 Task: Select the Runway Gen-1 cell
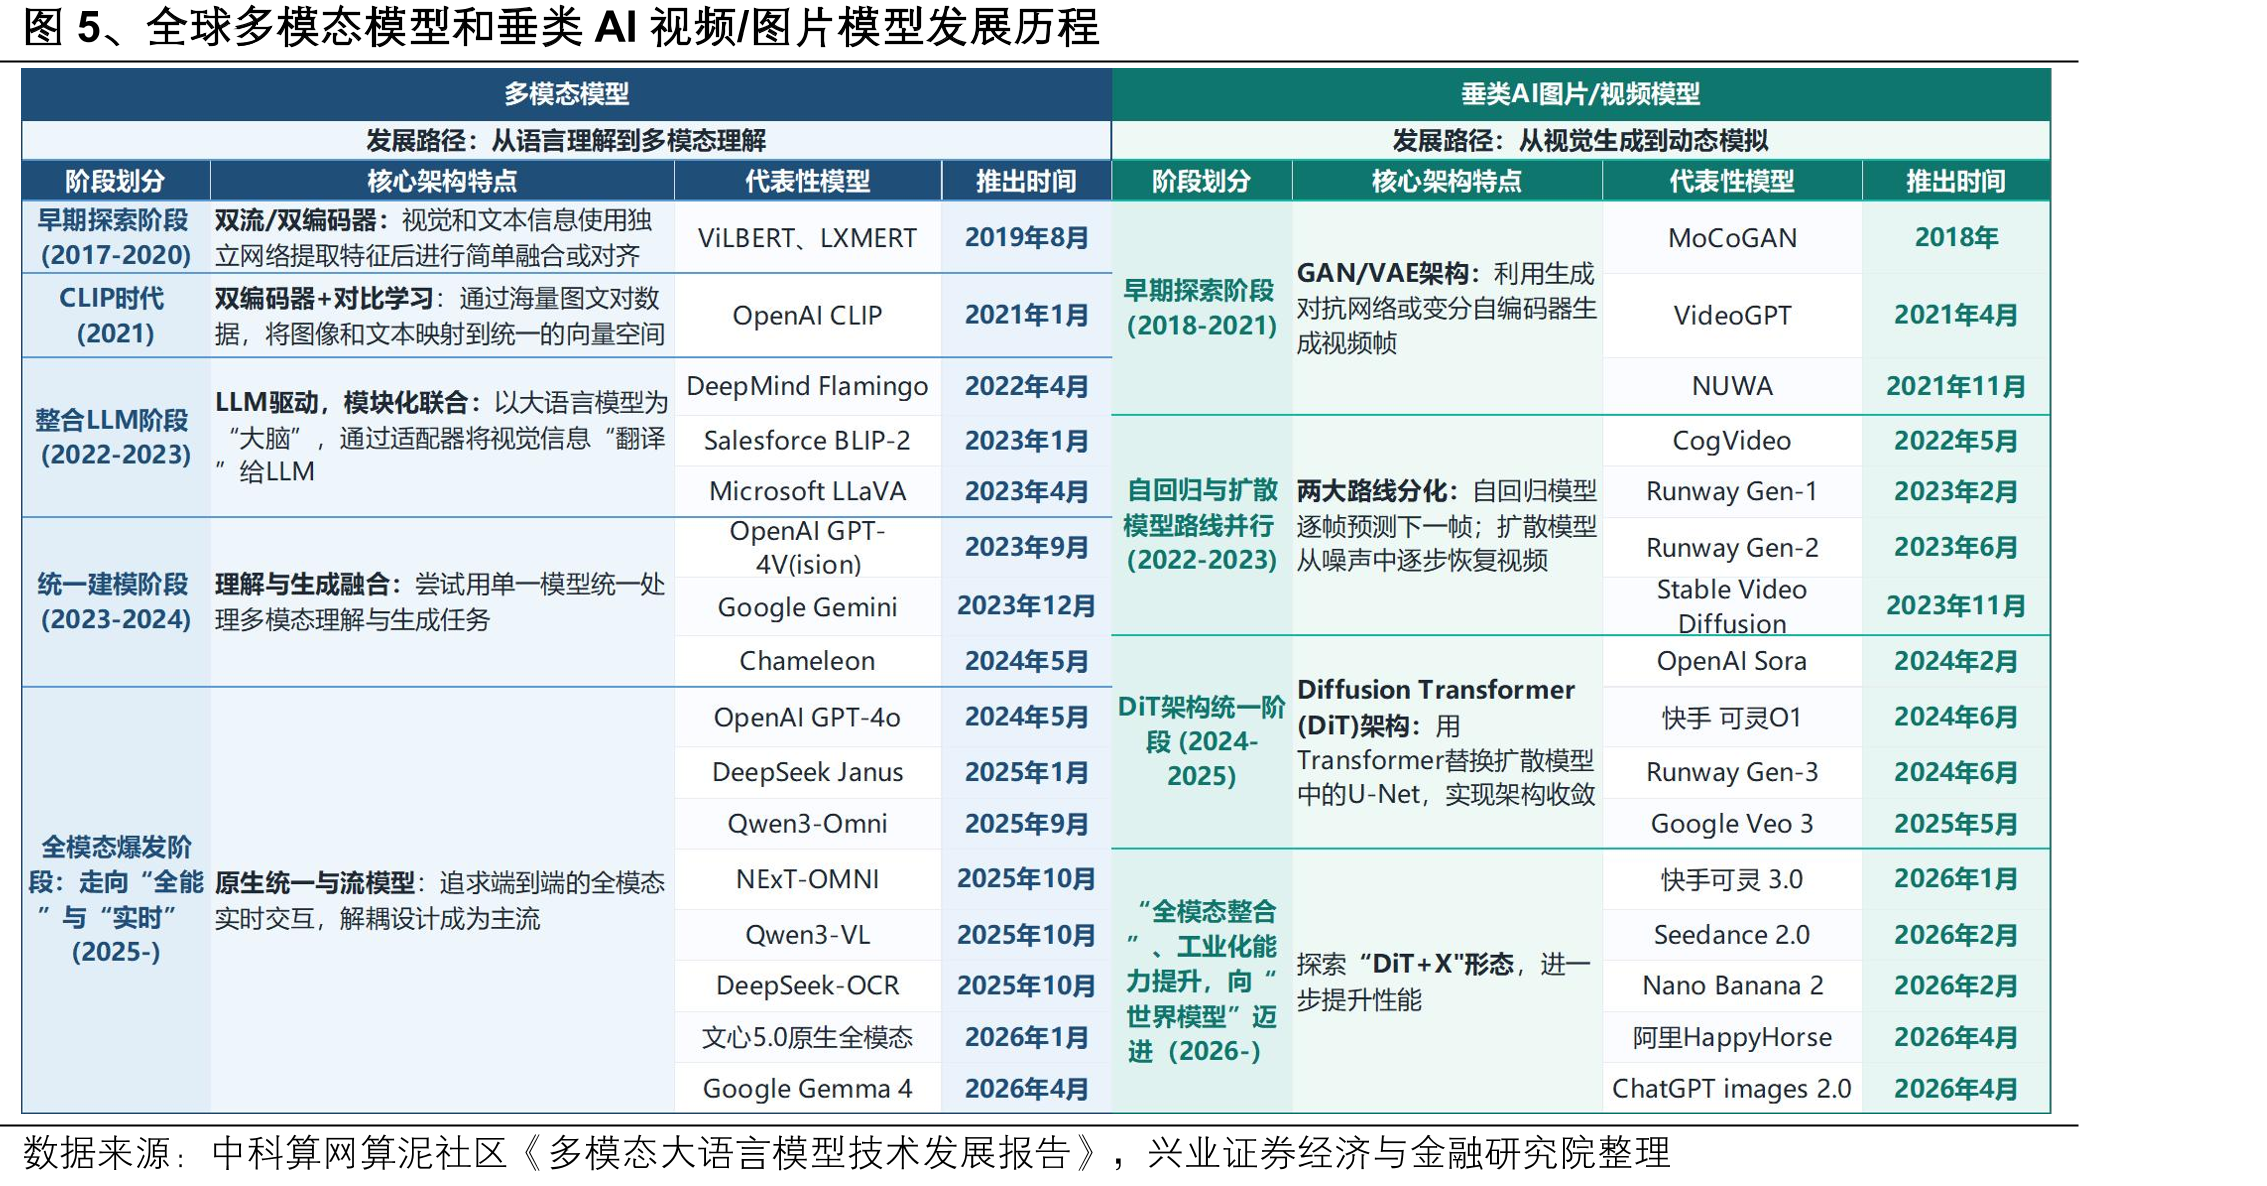[x=1732, y=491]
